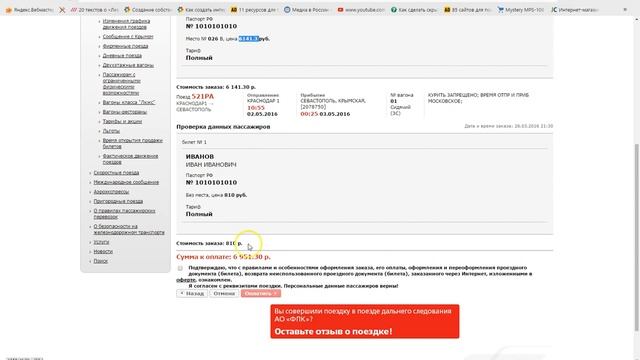The width and height of the screenshot is (640, 360).
Task: Switch to the '11 ресурсов для' tab
Action: pyautogui.click(x=255, y=9)
